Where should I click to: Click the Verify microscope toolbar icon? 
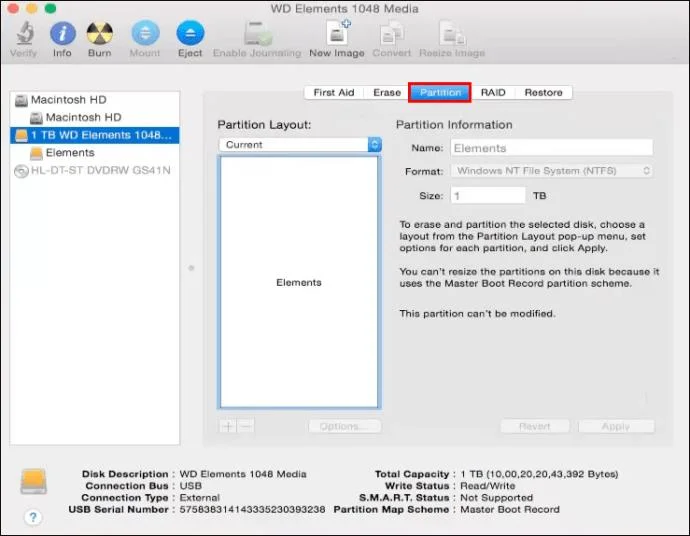point(24,33)
